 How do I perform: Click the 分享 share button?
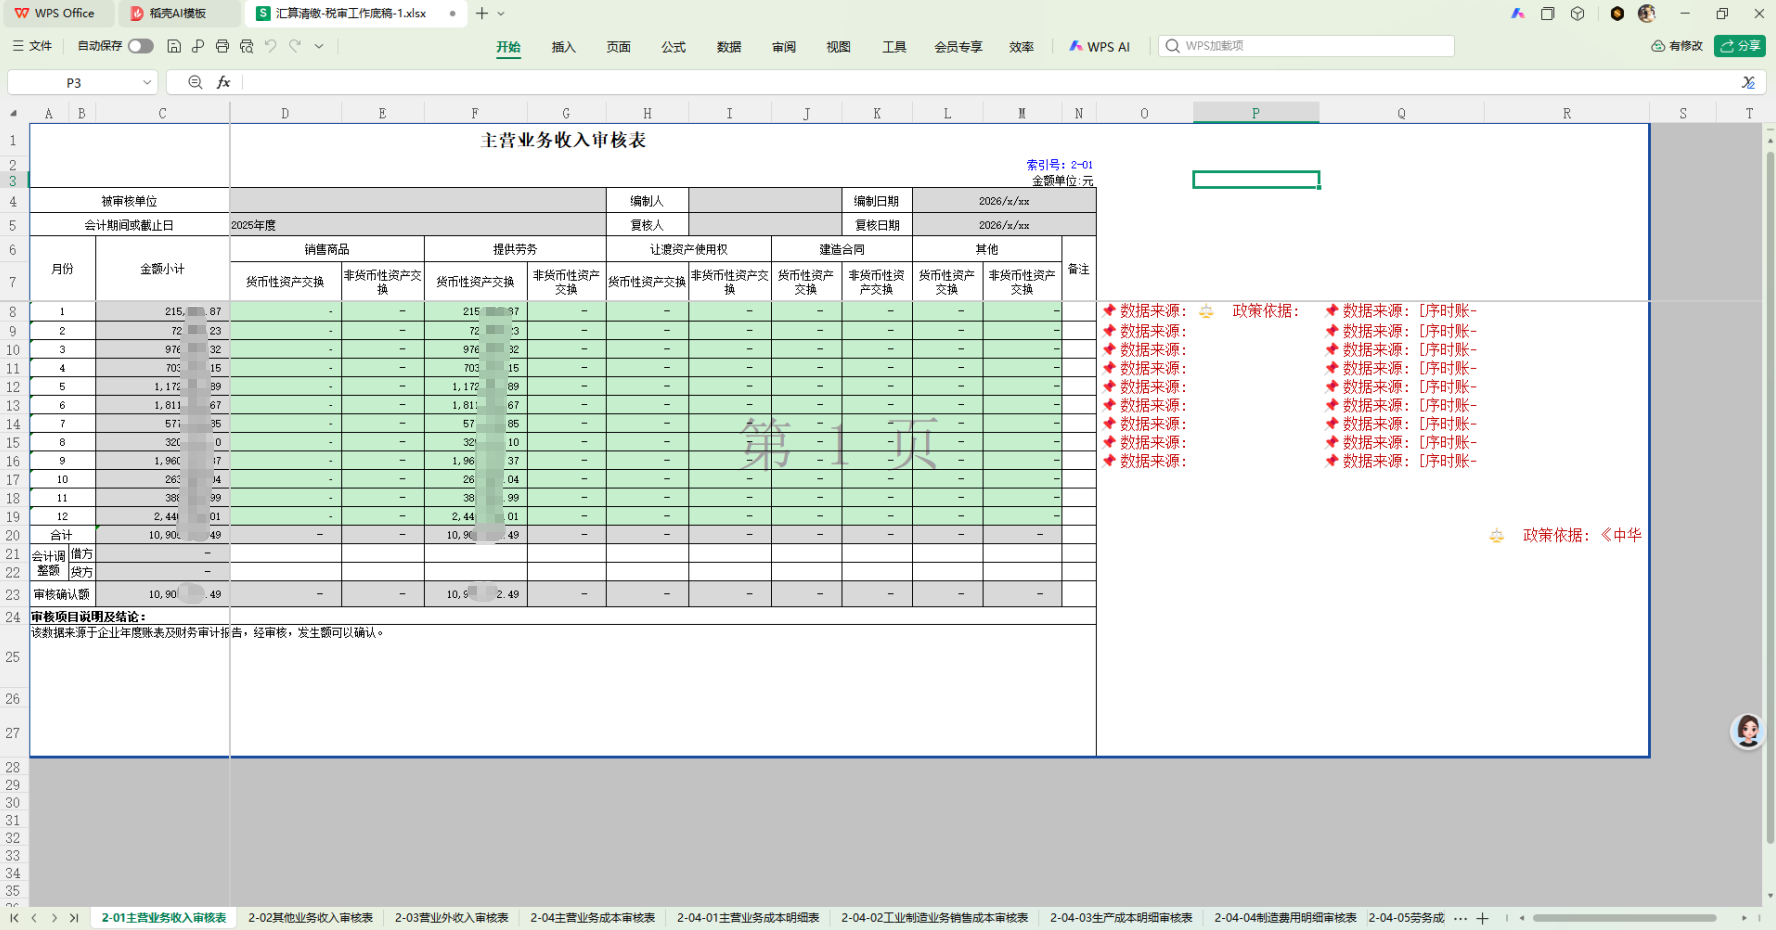point(1740,46)
